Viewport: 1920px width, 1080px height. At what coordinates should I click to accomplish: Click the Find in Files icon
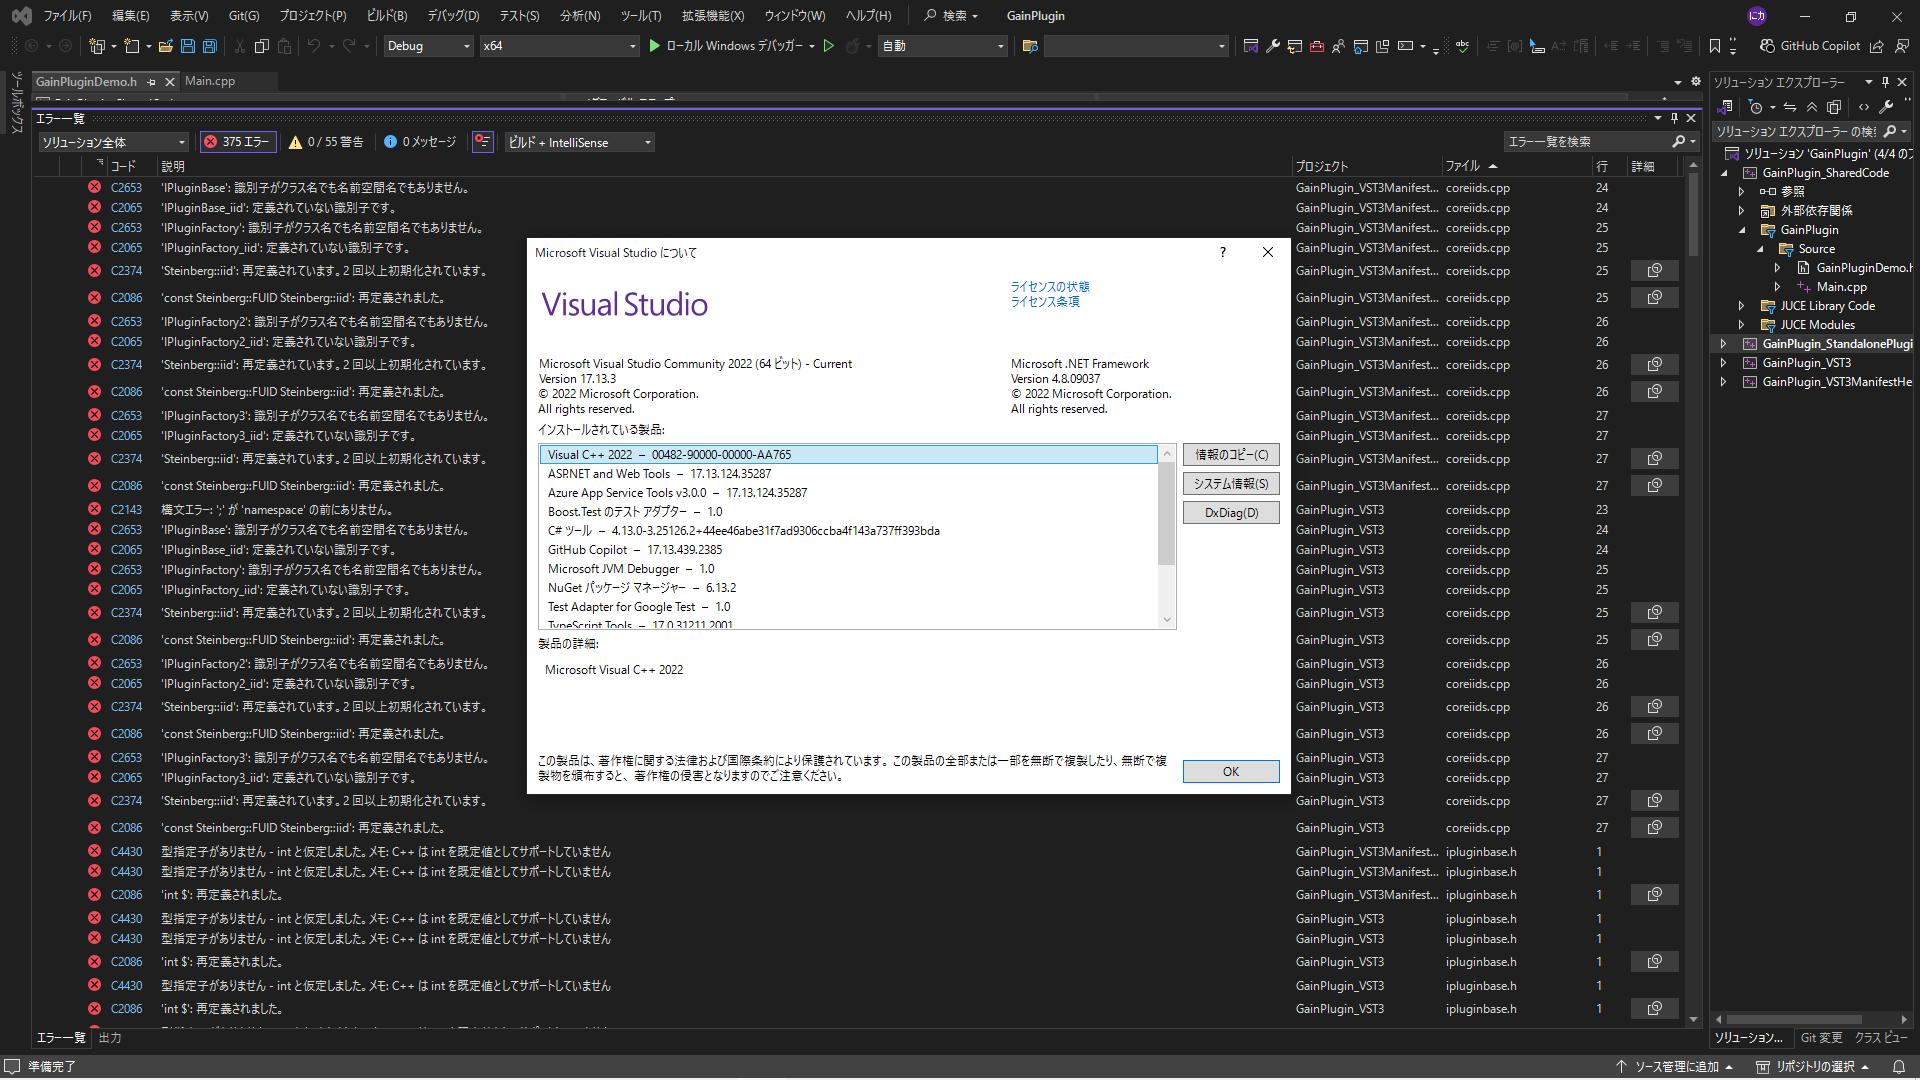(x=1030, y=46)
